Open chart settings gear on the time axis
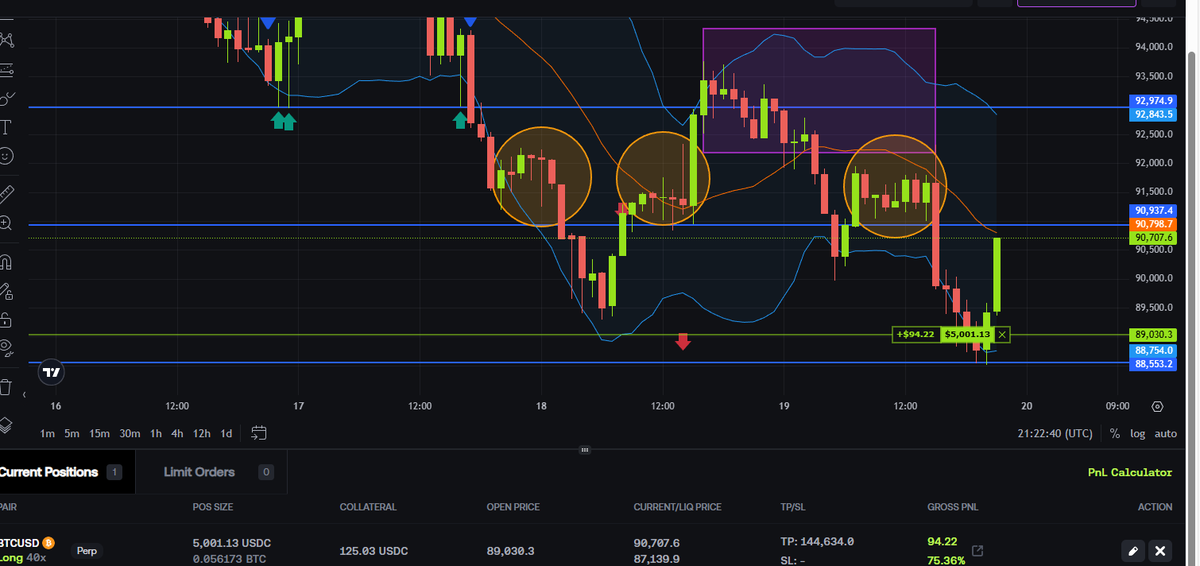1200x566 pixels. (1157, 406)
